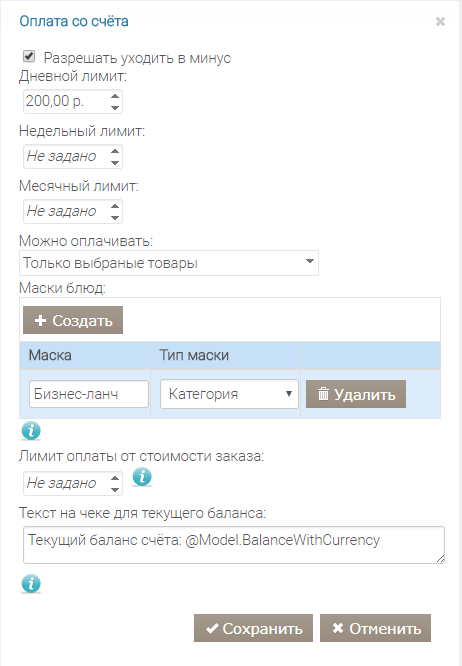The height and width of the screenshot is (666, 462).
Task: Click Сохранить button
Action: (x=254, y=628)
